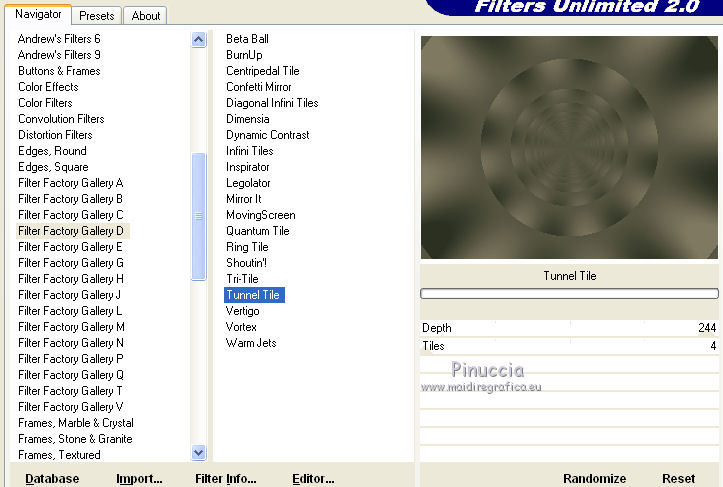Select the Navigator tab
This screenshot has height=487, width=723.
(x=38, y=14)
